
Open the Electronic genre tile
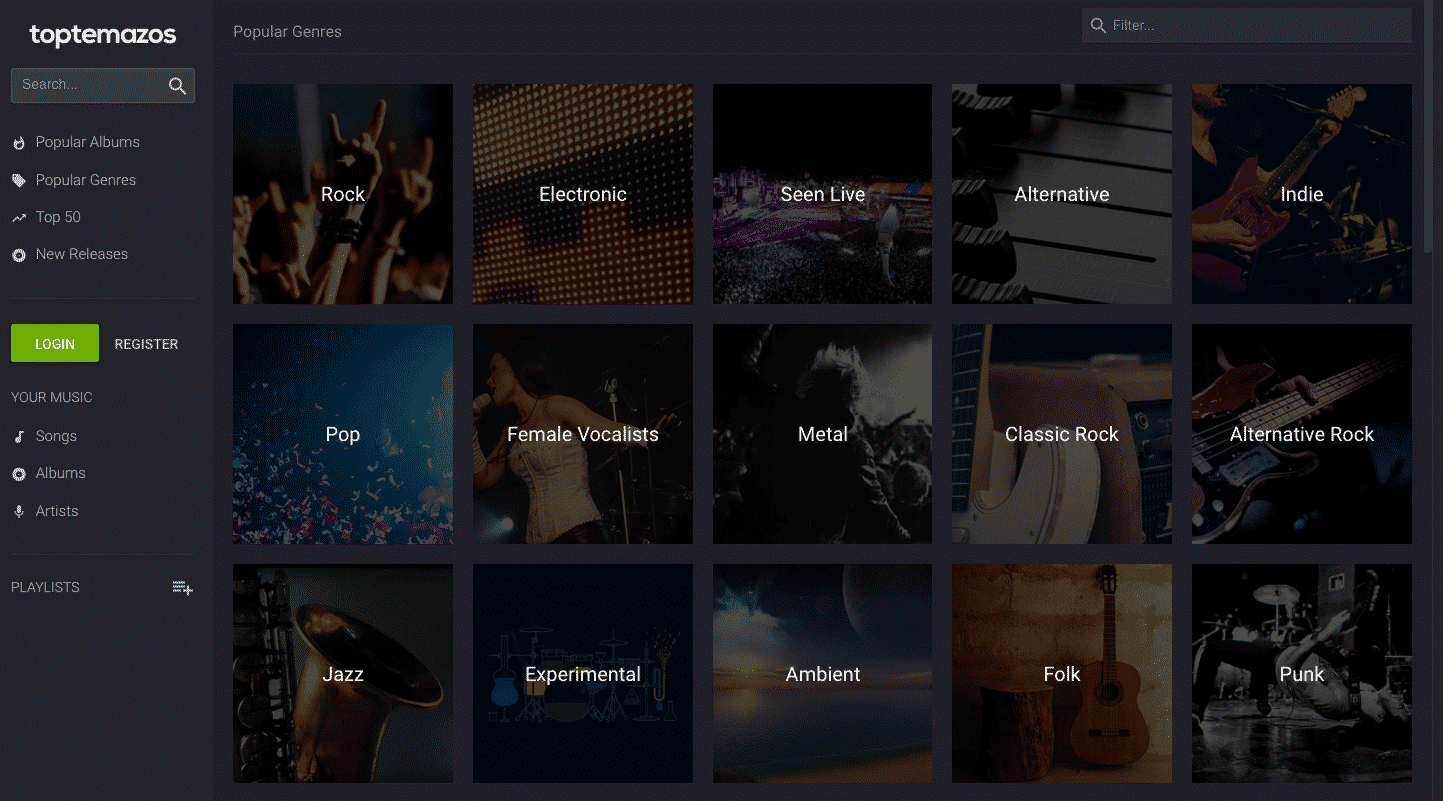[583, 194]
